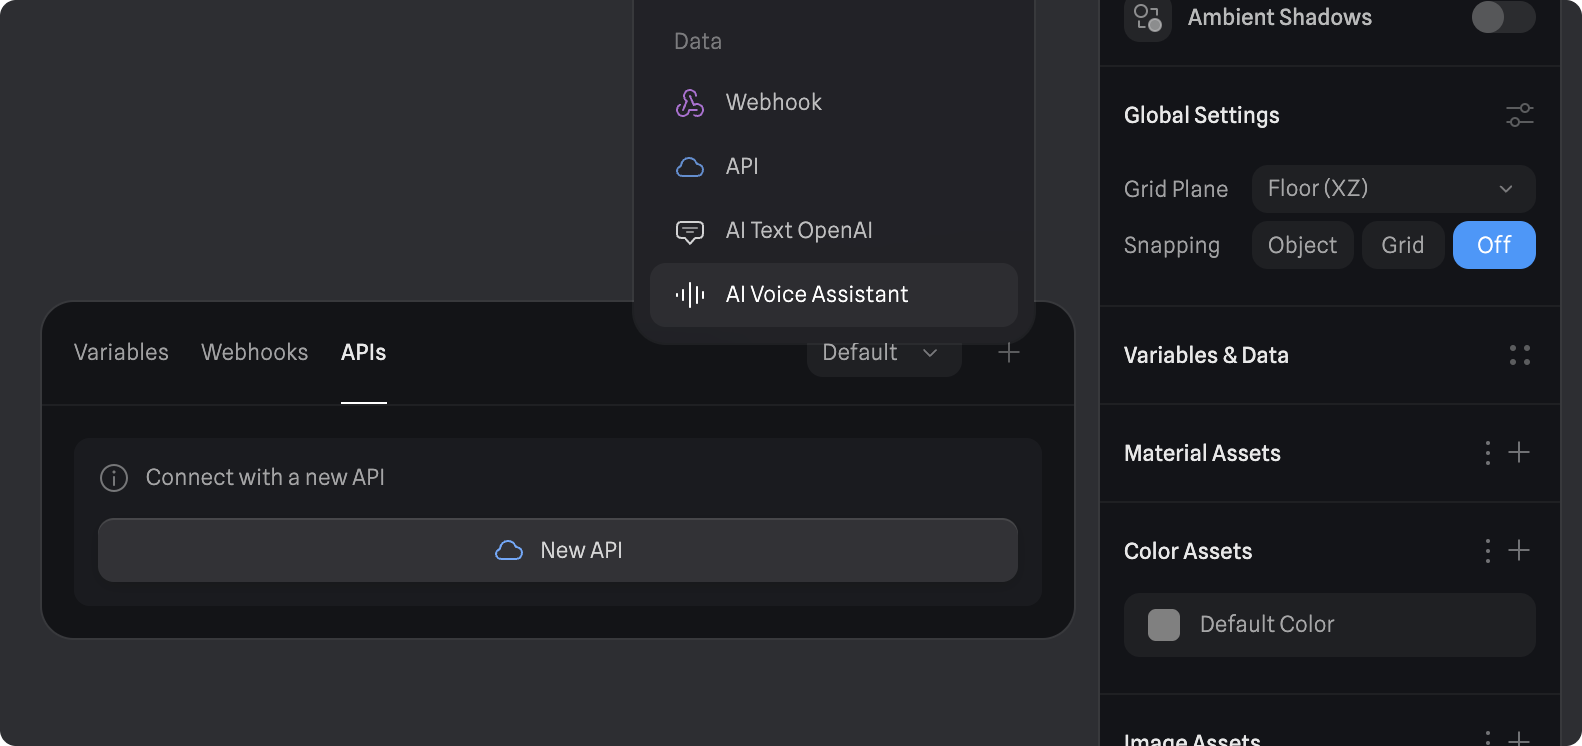
Task: Open the Grid Plane Floor (XZ) dropdown
Action: click(x=1392, y=189)
